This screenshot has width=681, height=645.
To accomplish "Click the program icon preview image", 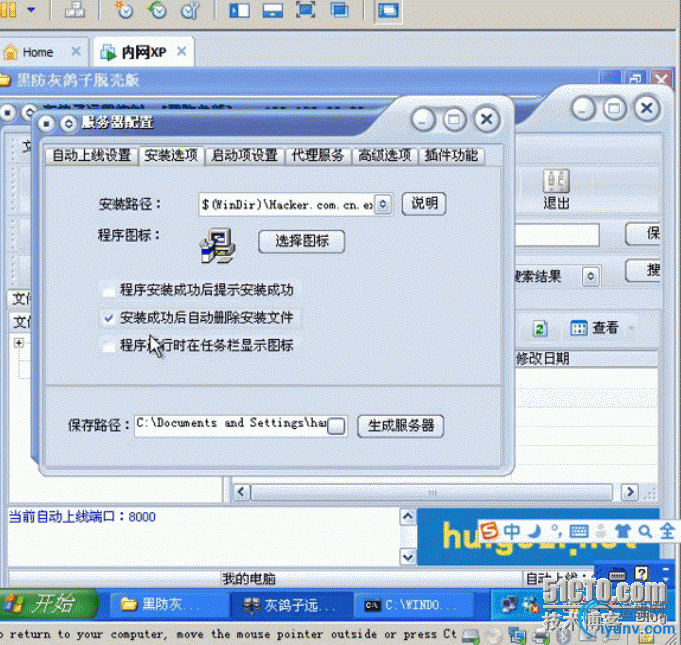I will tap(218, 246).
